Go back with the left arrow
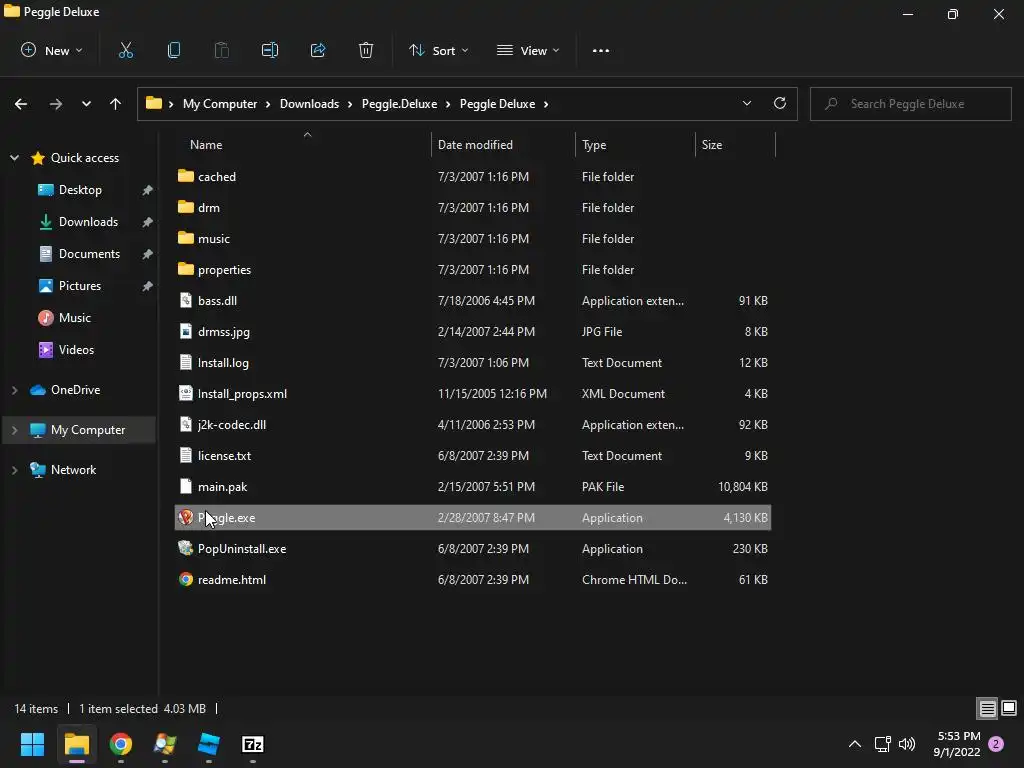 pos(21,104)
